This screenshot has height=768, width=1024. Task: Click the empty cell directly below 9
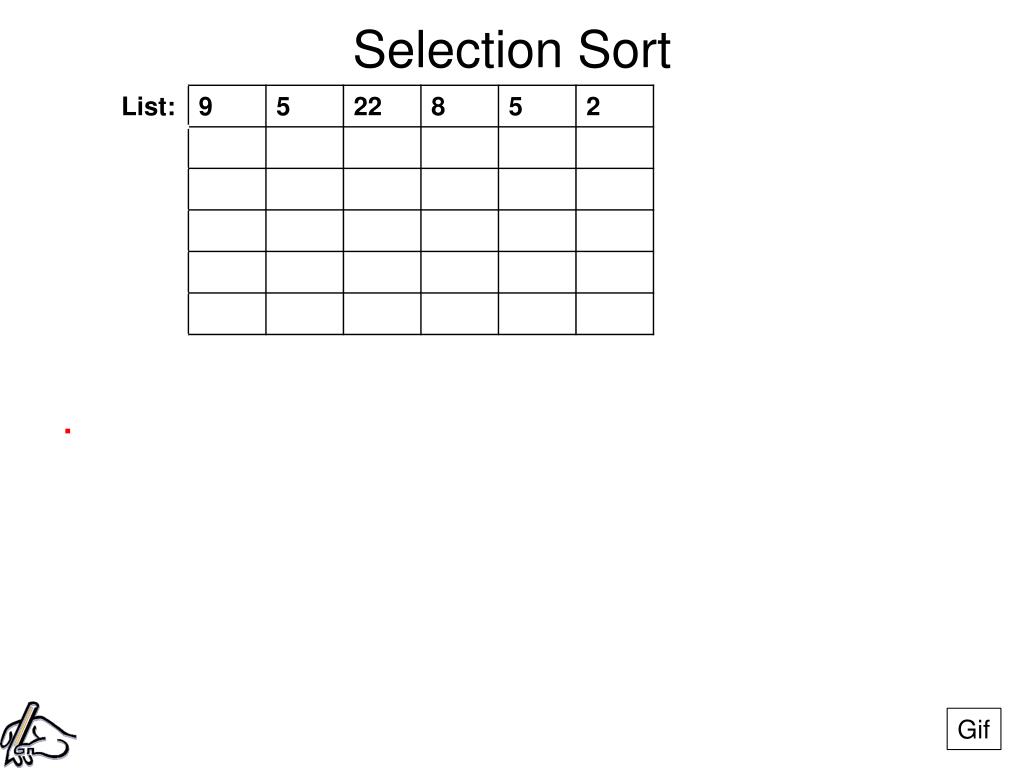[x=227, y=148]
